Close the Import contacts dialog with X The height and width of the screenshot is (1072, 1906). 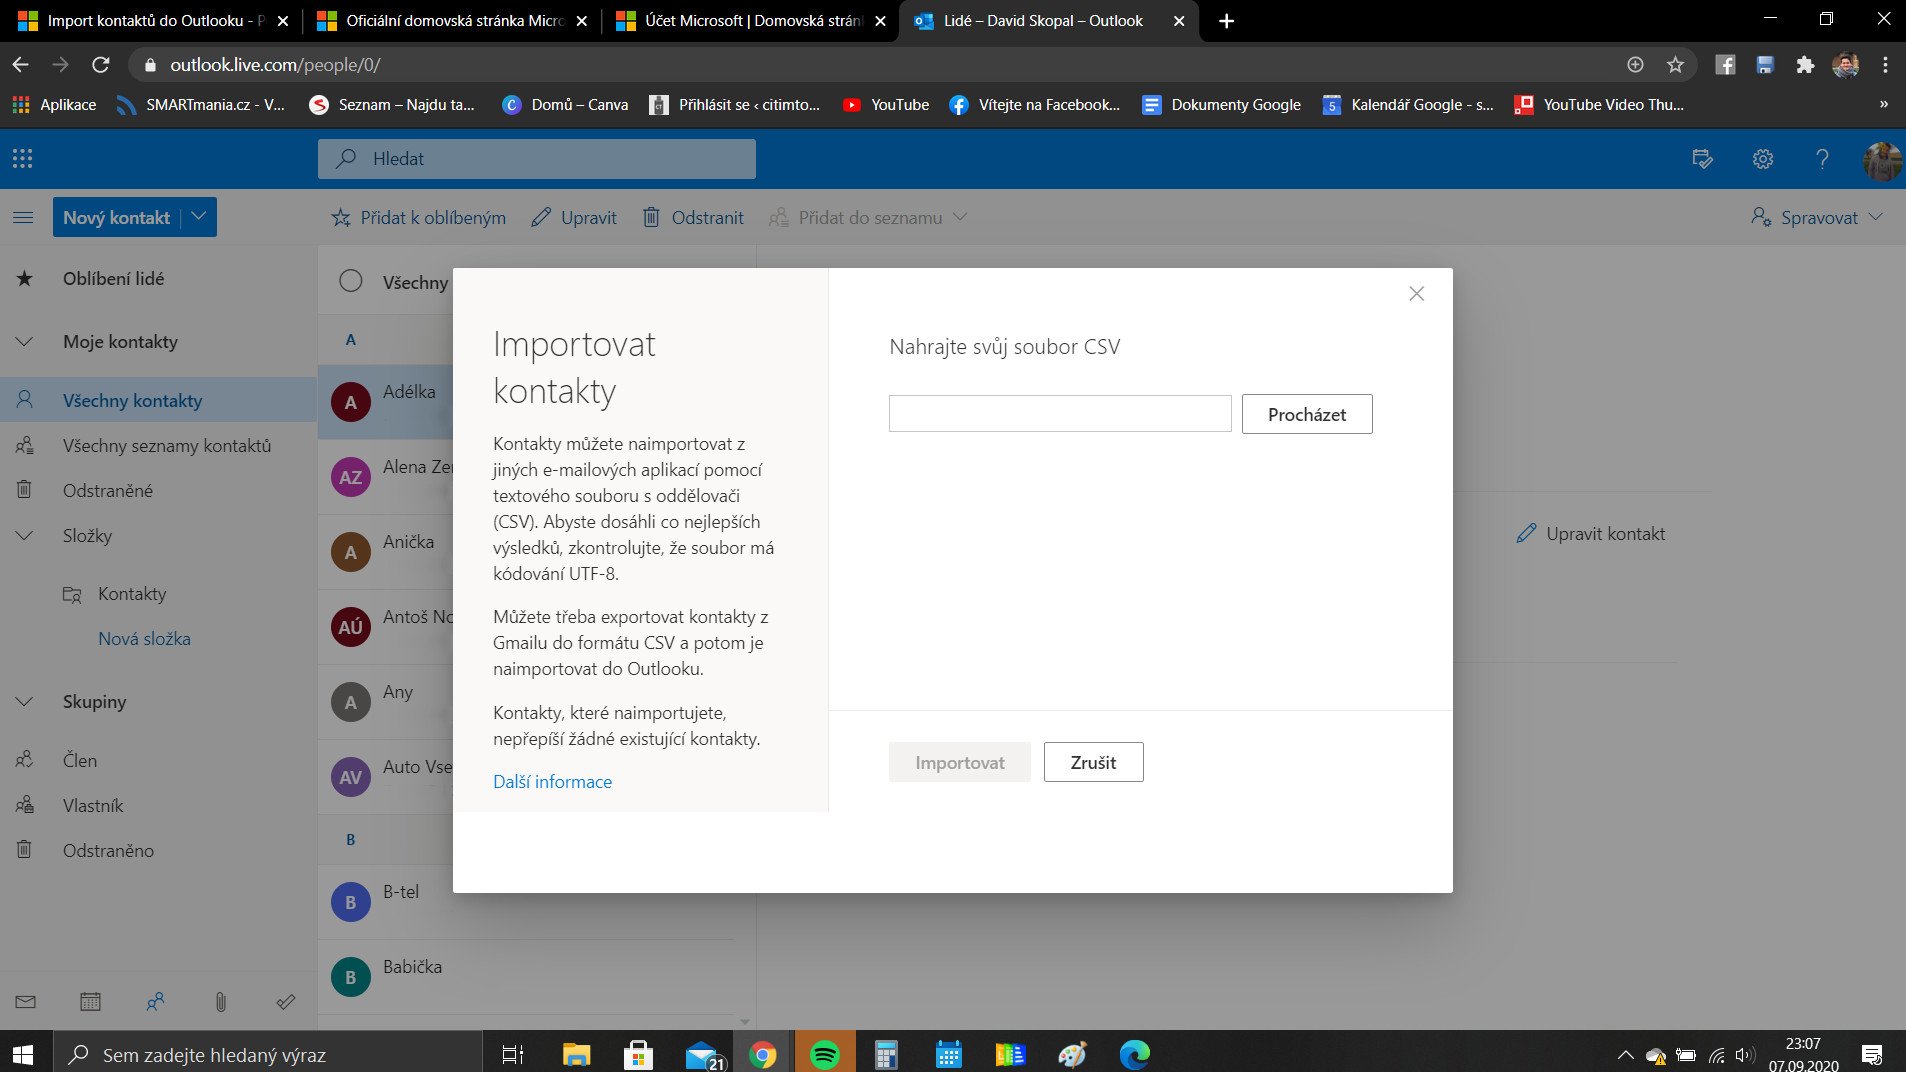point(1416,293)
